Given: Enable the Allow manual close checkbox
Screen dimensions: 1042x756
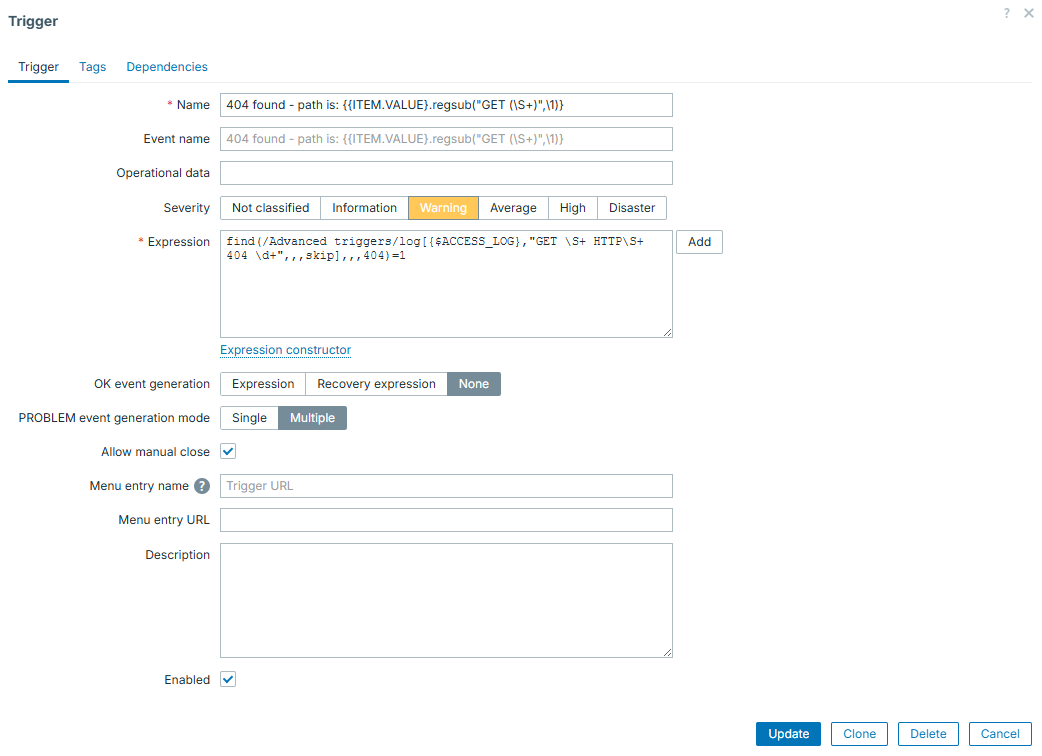Looking at the screenshot, I should (228, 451).
